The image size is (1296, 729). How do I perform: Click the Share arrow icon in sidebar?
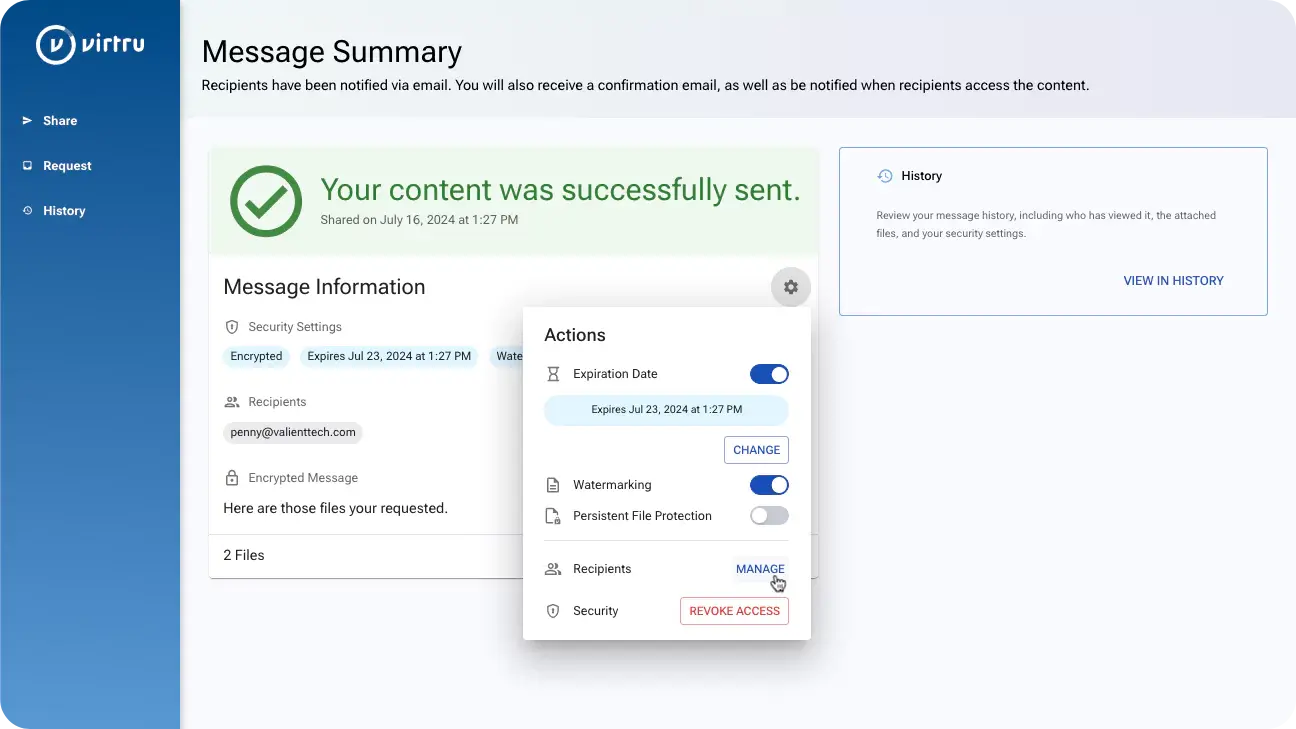coord(27,121)
